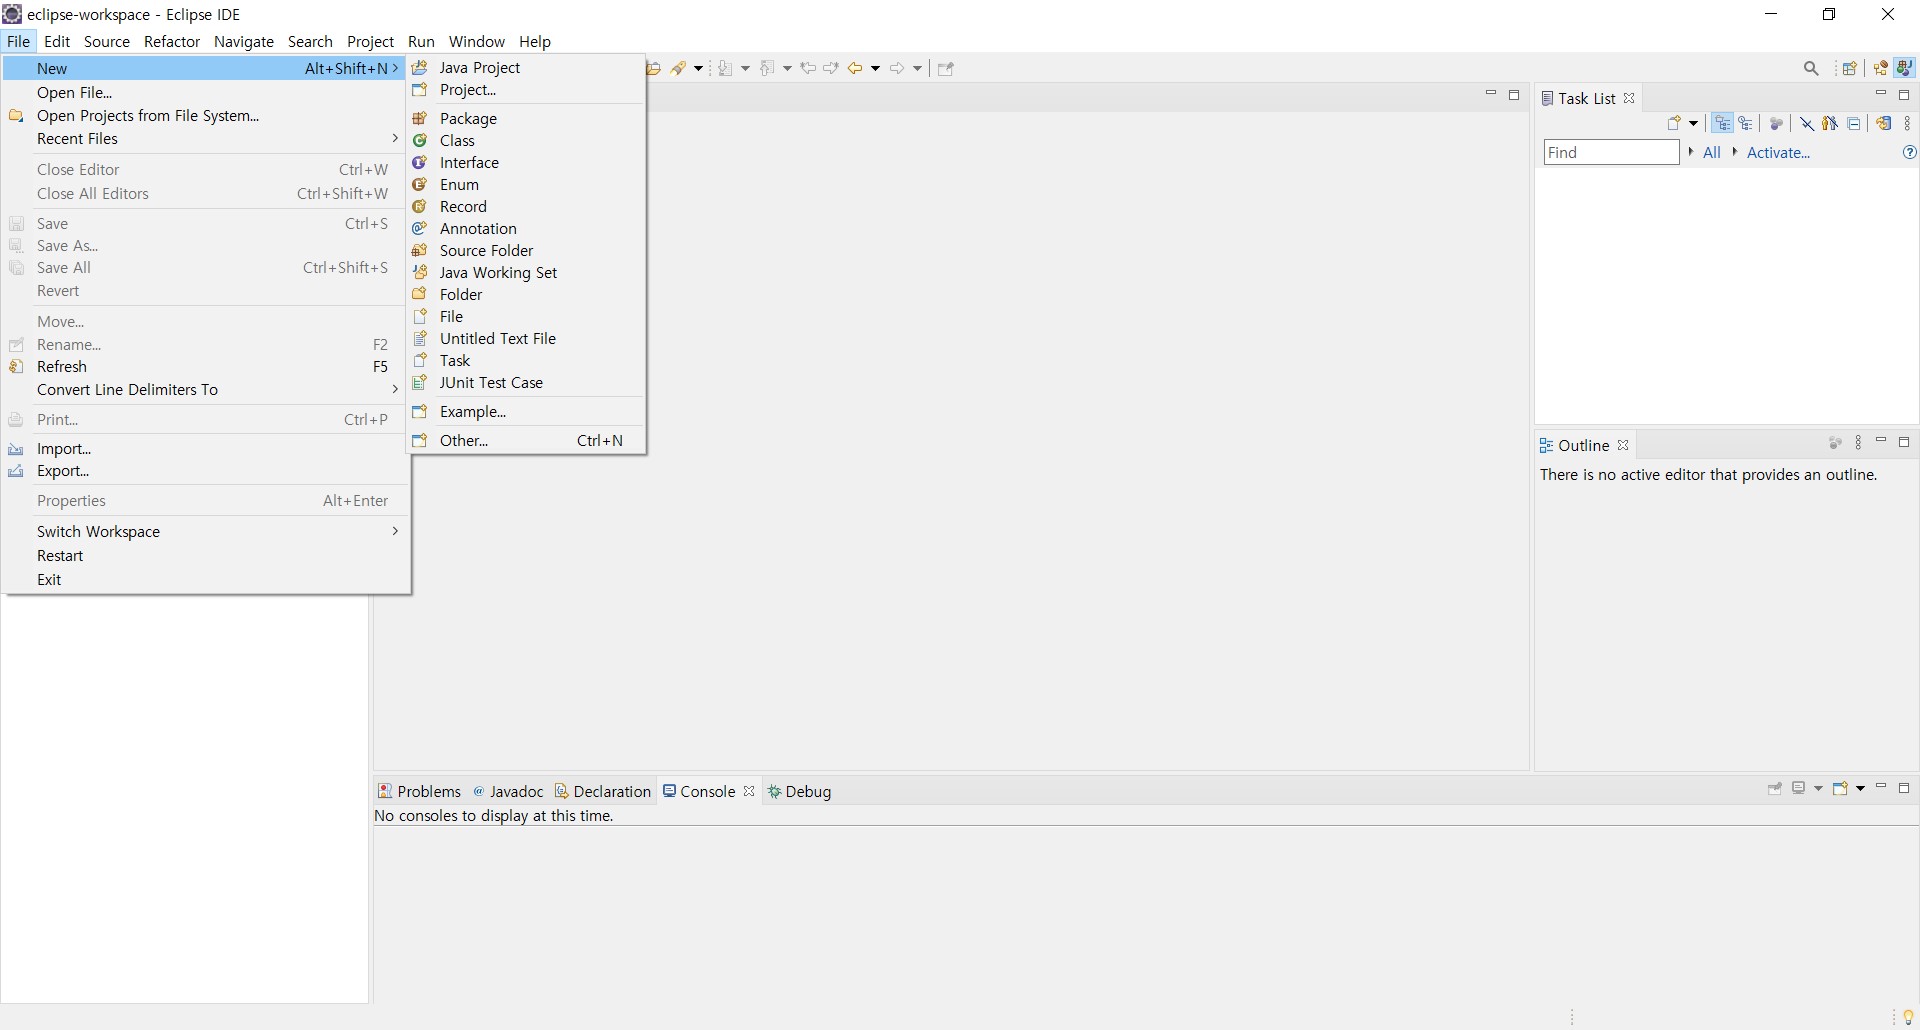Open dropdown arrow beside Back navigation
This screenshot has height=1030, width=1920.
click(876, 68)
